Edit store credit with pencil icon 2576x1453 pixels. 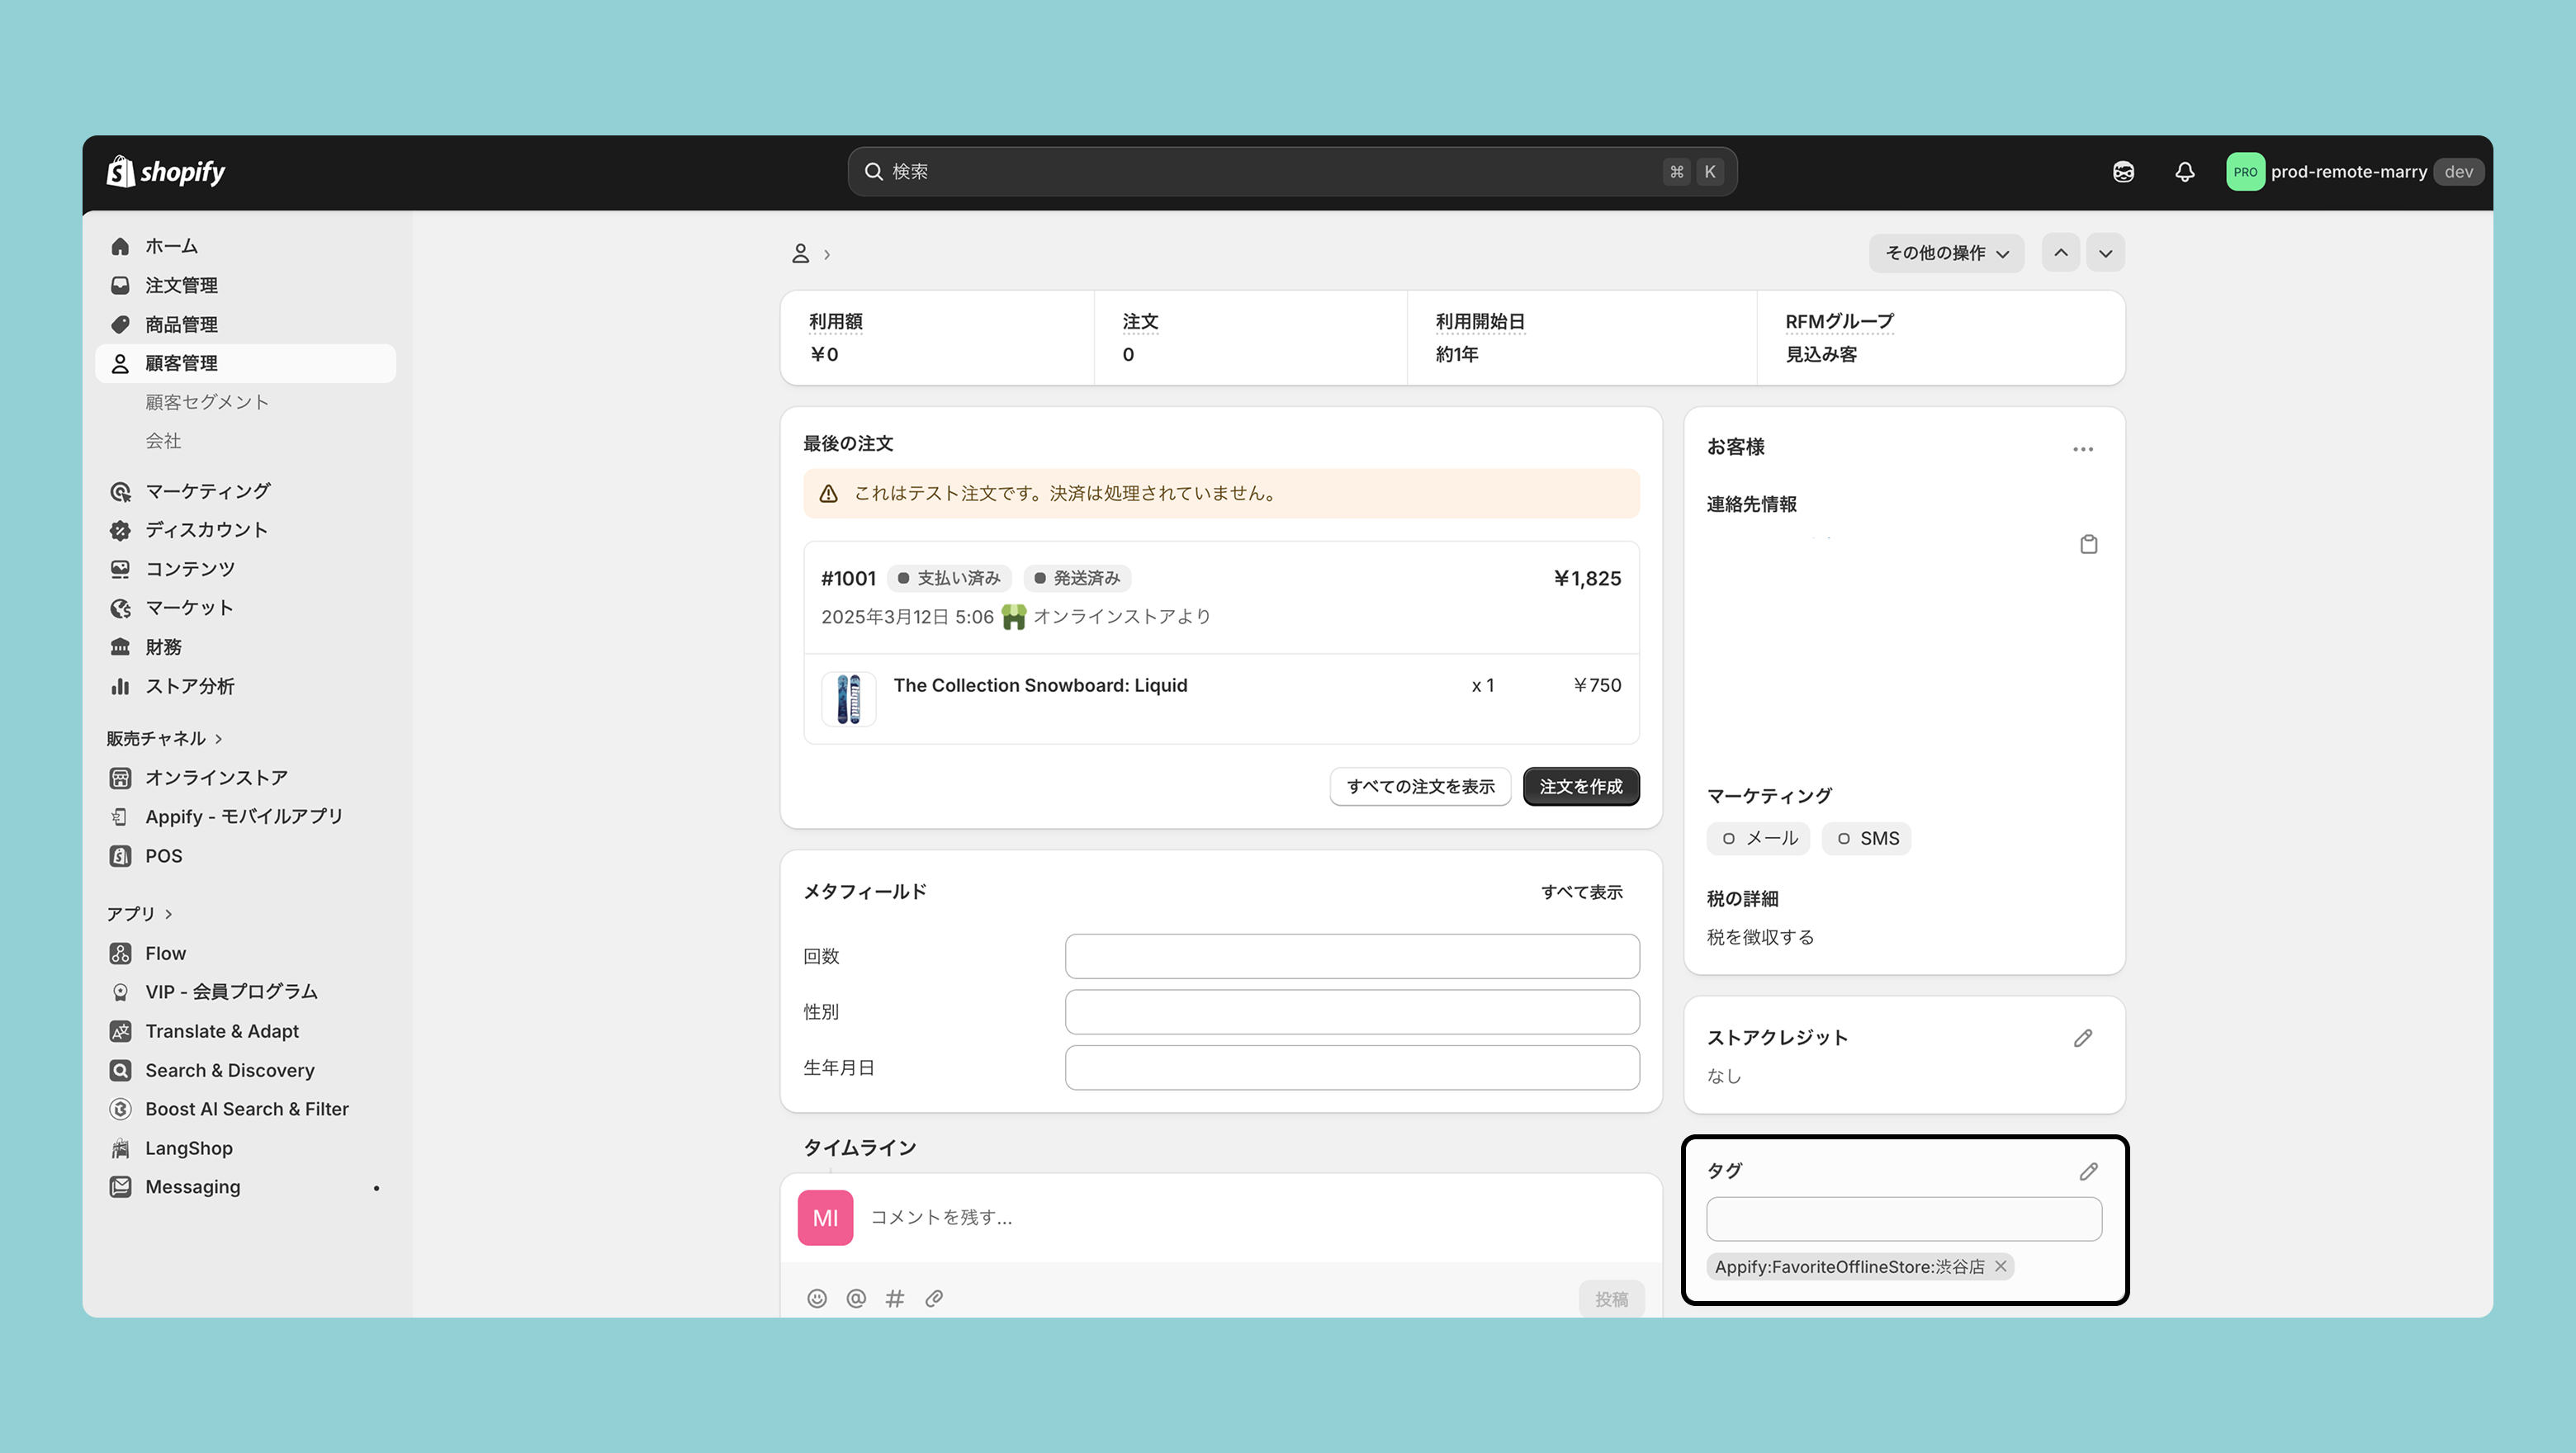[x=2083, y=1038]
